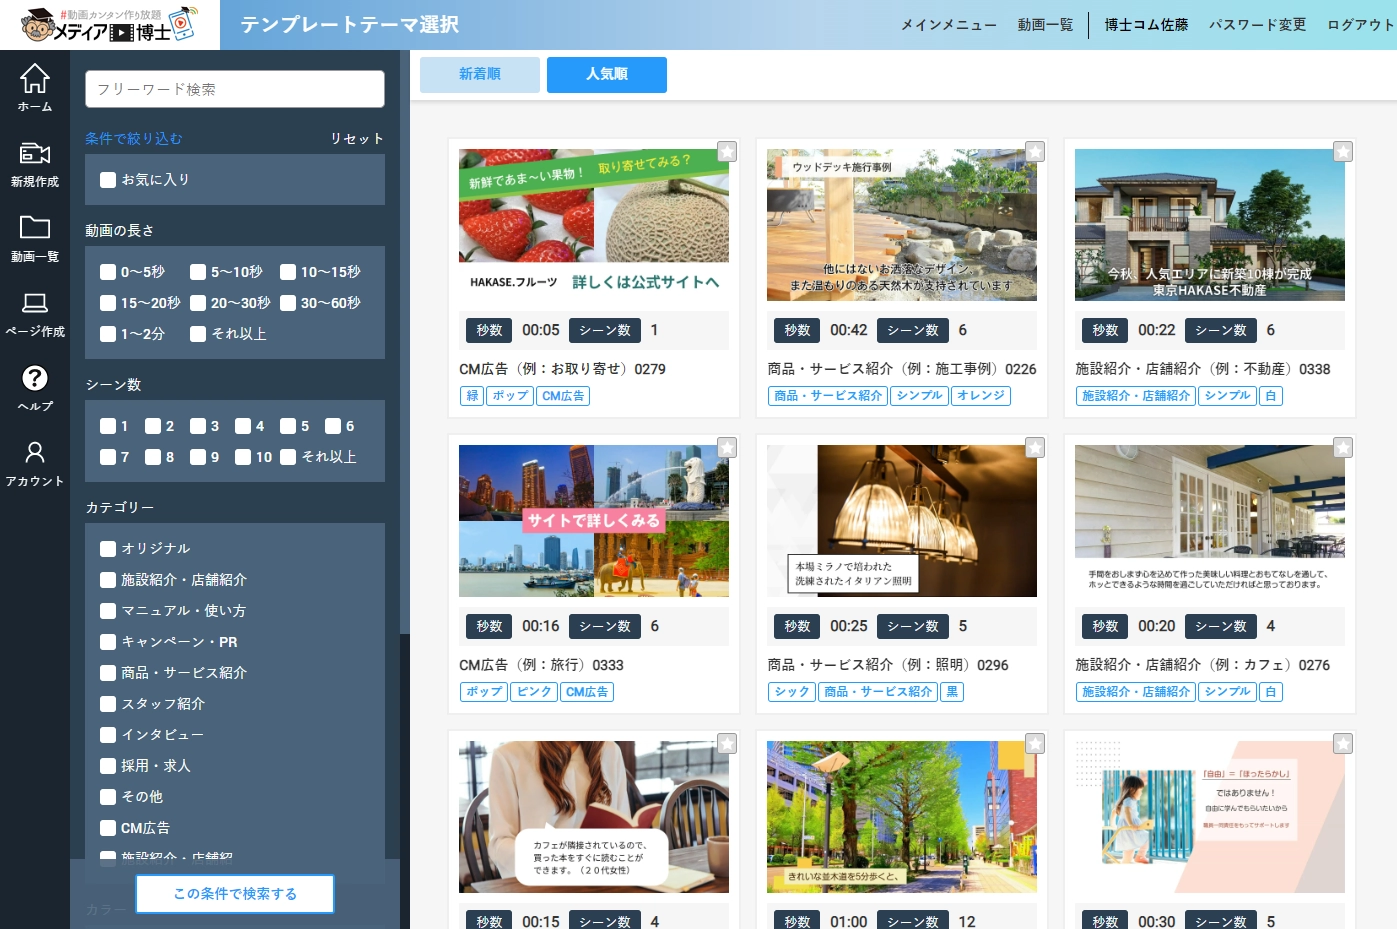
Task: Star the 不動産 house template as favorite
Action: [1343, 151]
